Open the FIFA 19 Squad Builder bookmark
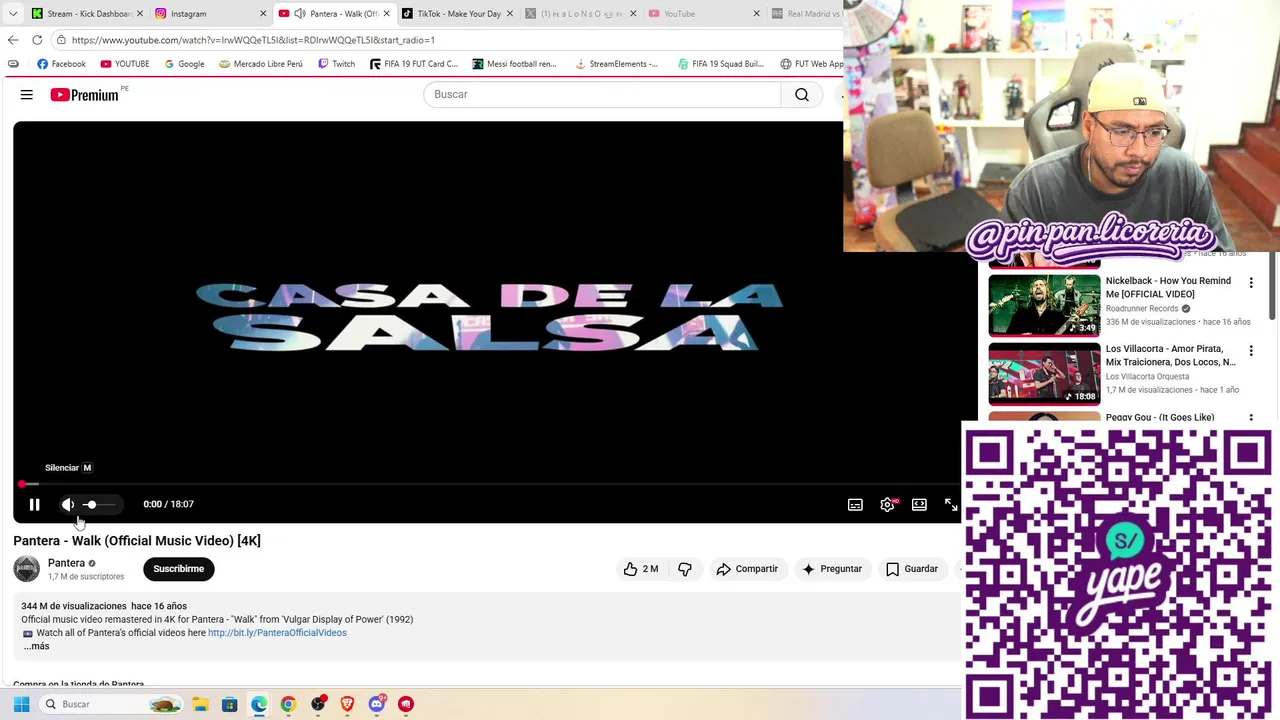The image size is (1280, 720). (720, 64)
